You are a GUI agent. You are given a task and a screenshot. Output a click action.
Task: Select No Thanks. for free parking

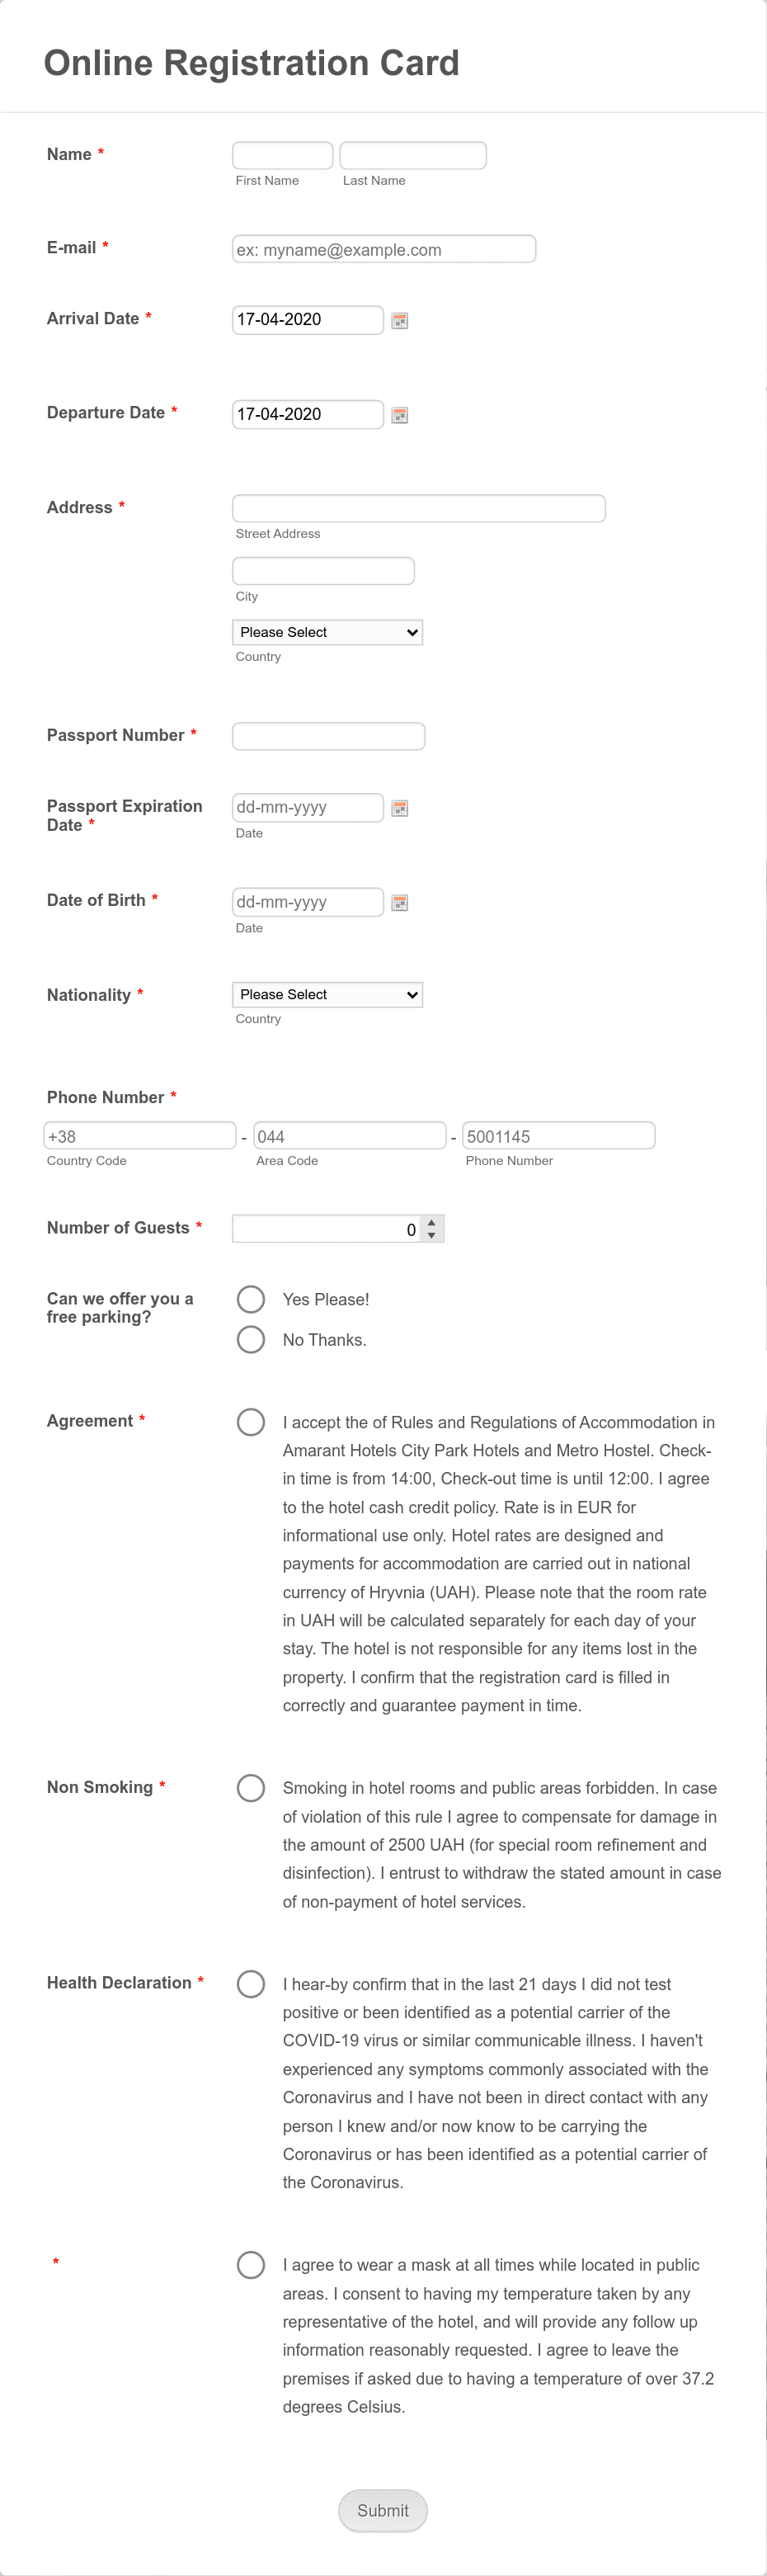click(251, 1339)
